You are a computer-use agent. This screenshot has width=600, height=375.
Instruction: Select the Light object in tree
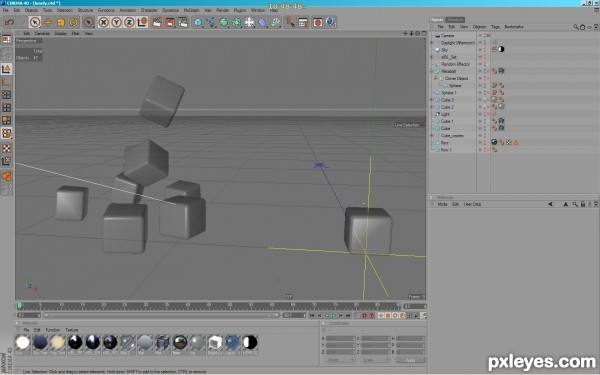(445, 114)
